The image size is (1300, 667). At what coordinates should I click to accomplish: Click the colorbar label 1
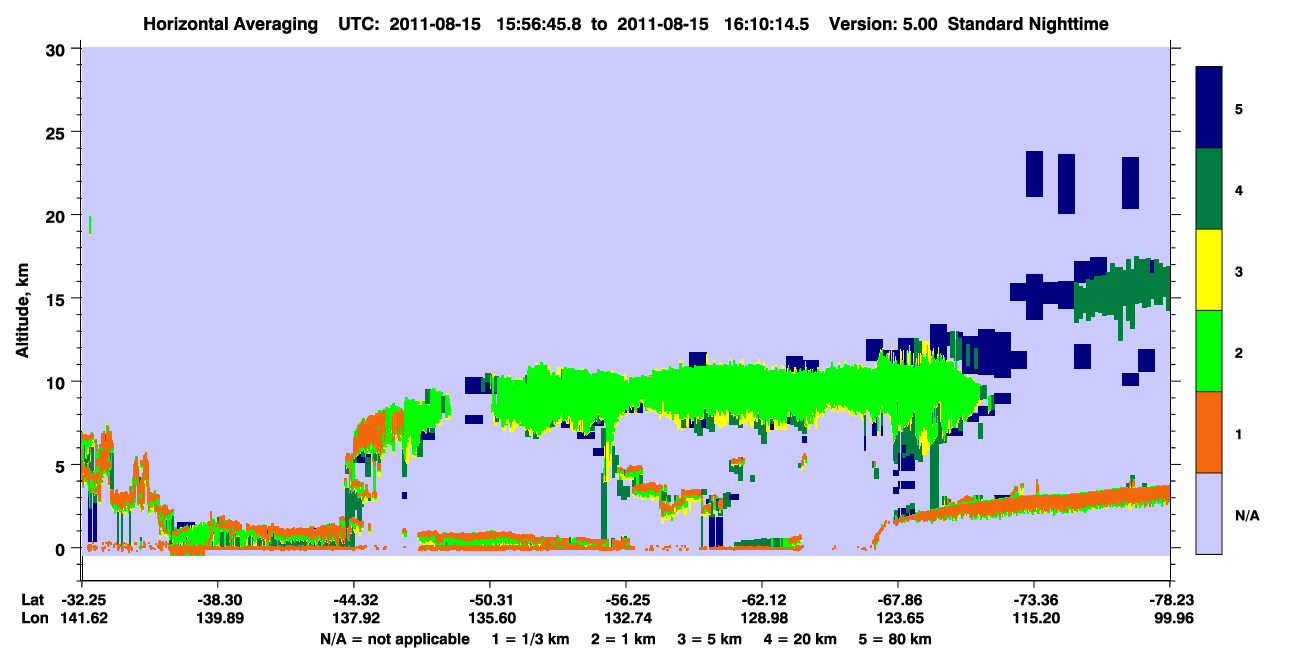point(1238,433)
